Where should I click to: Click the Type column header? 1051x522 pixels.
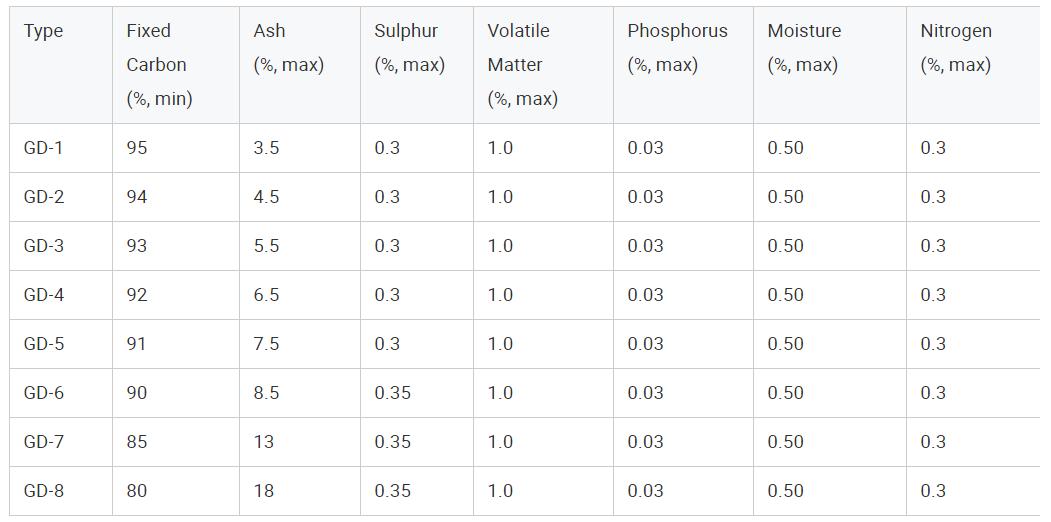click(x=43, y=31)
